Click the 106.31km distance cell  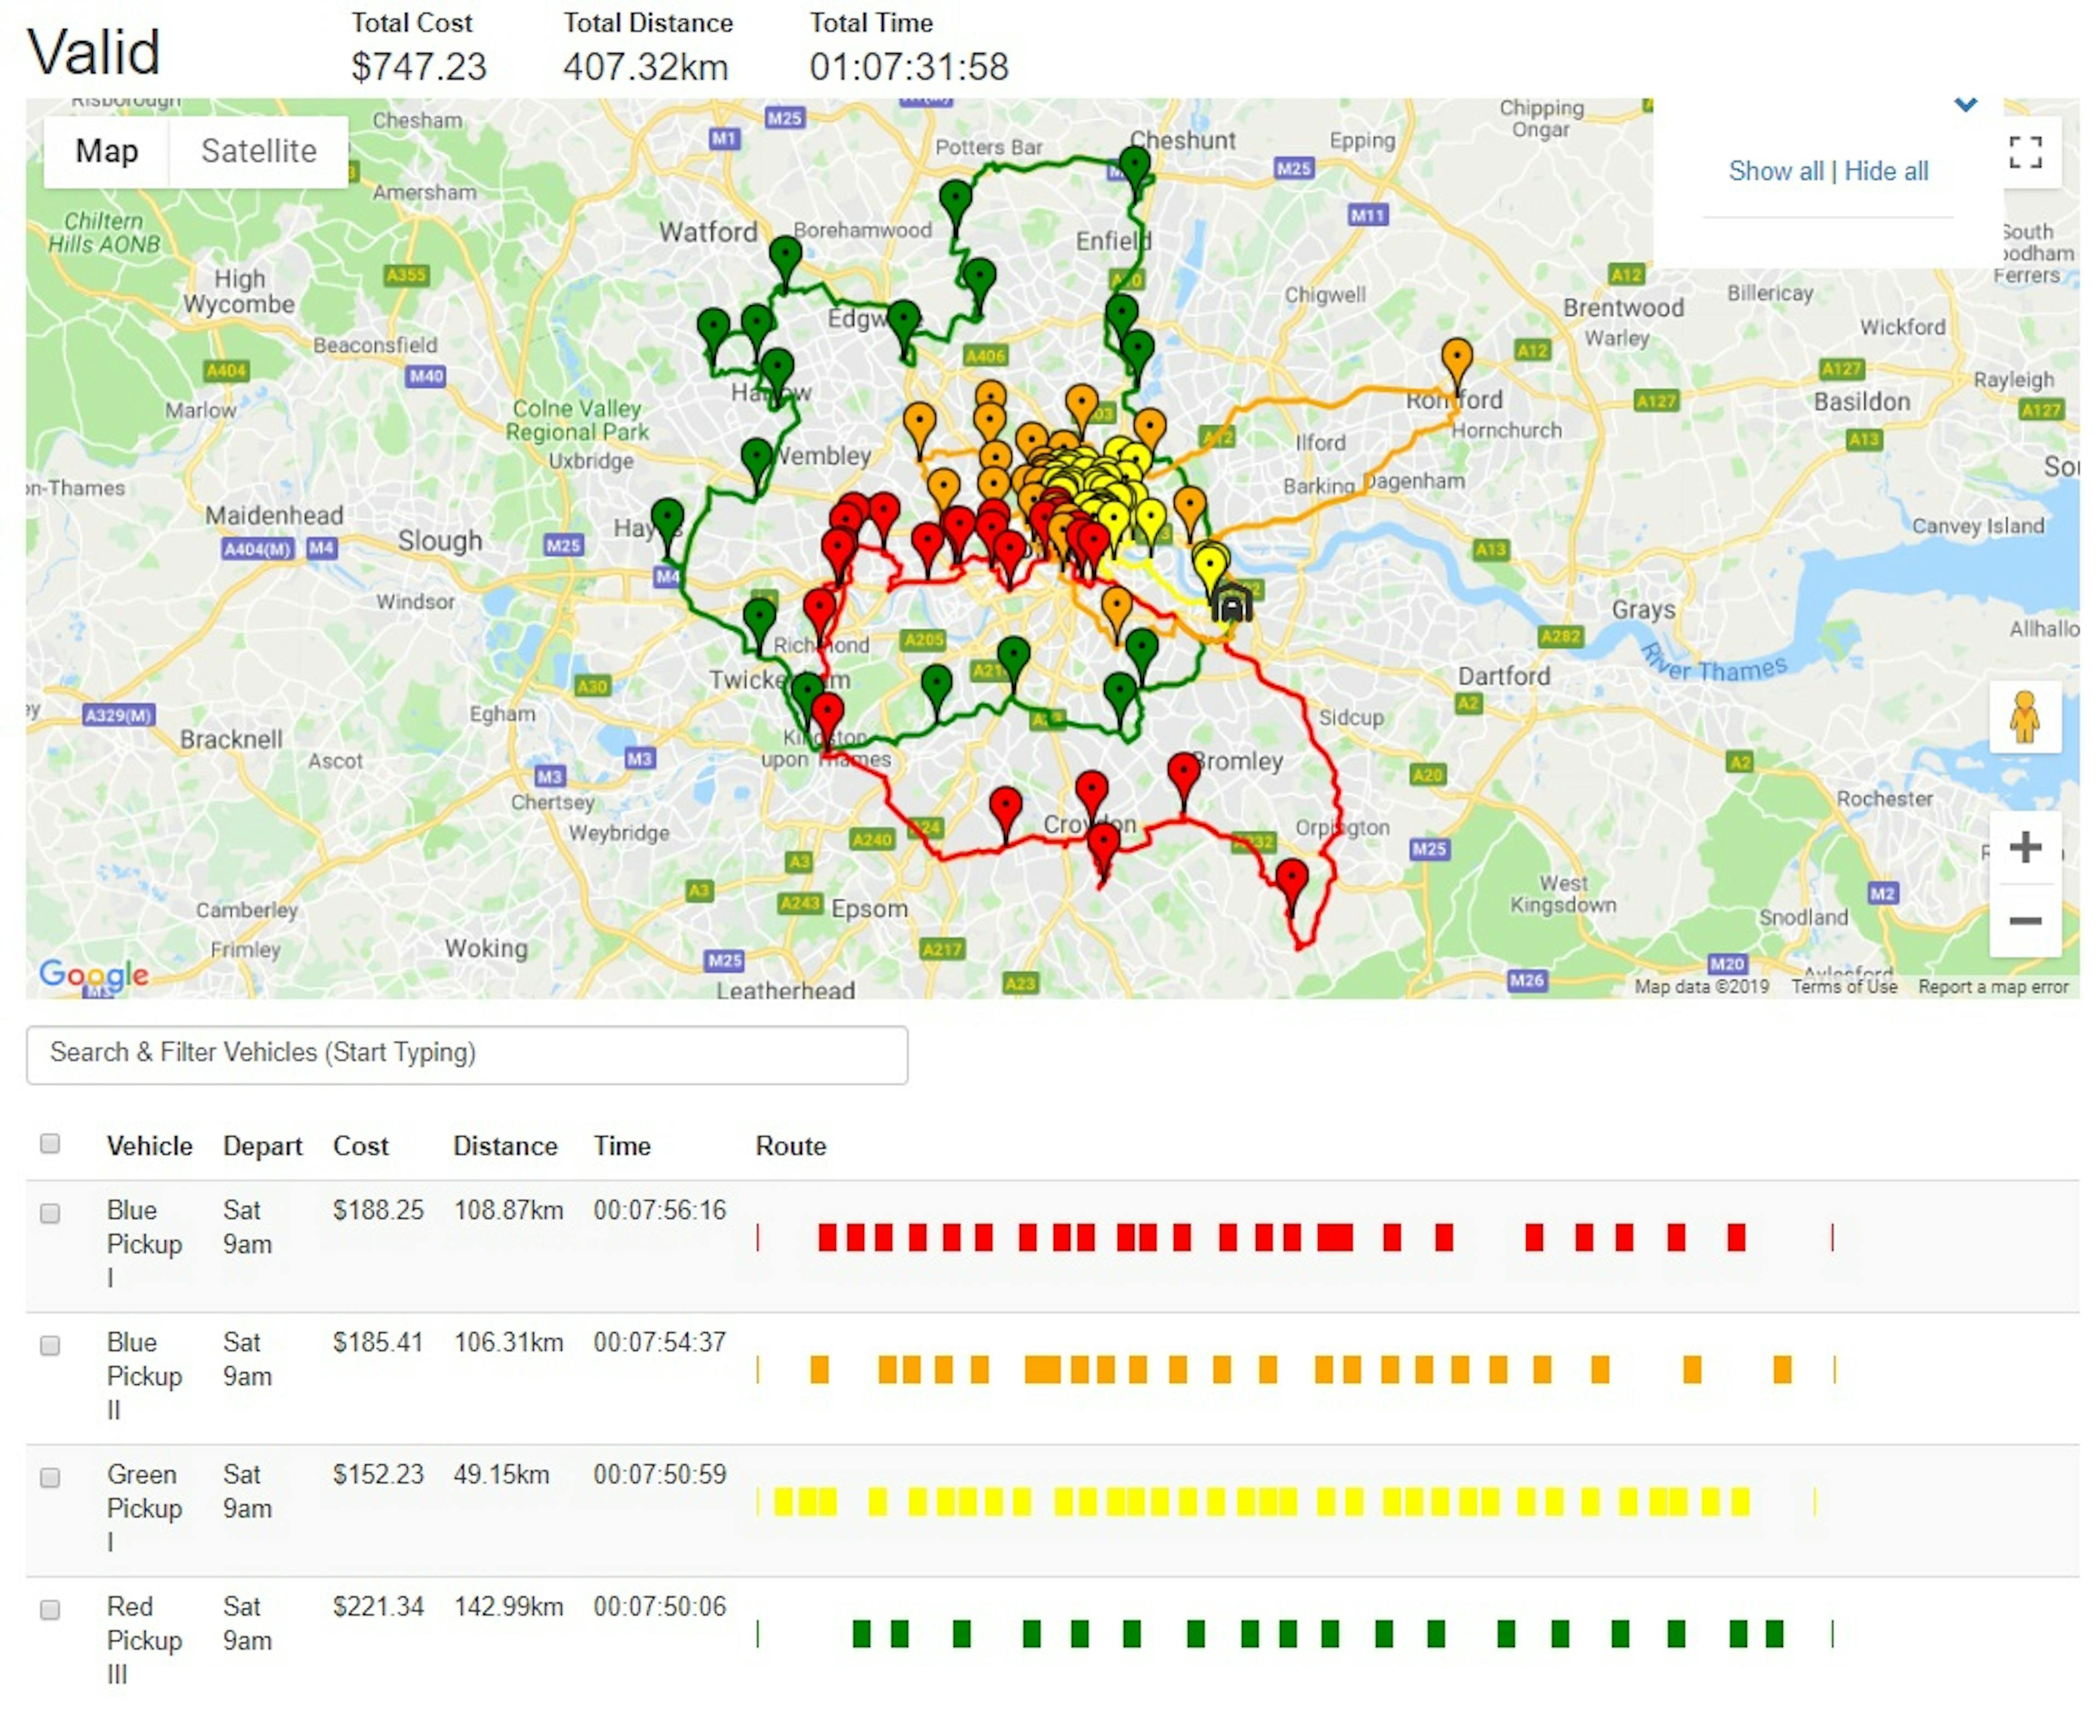coord(508,1342)
